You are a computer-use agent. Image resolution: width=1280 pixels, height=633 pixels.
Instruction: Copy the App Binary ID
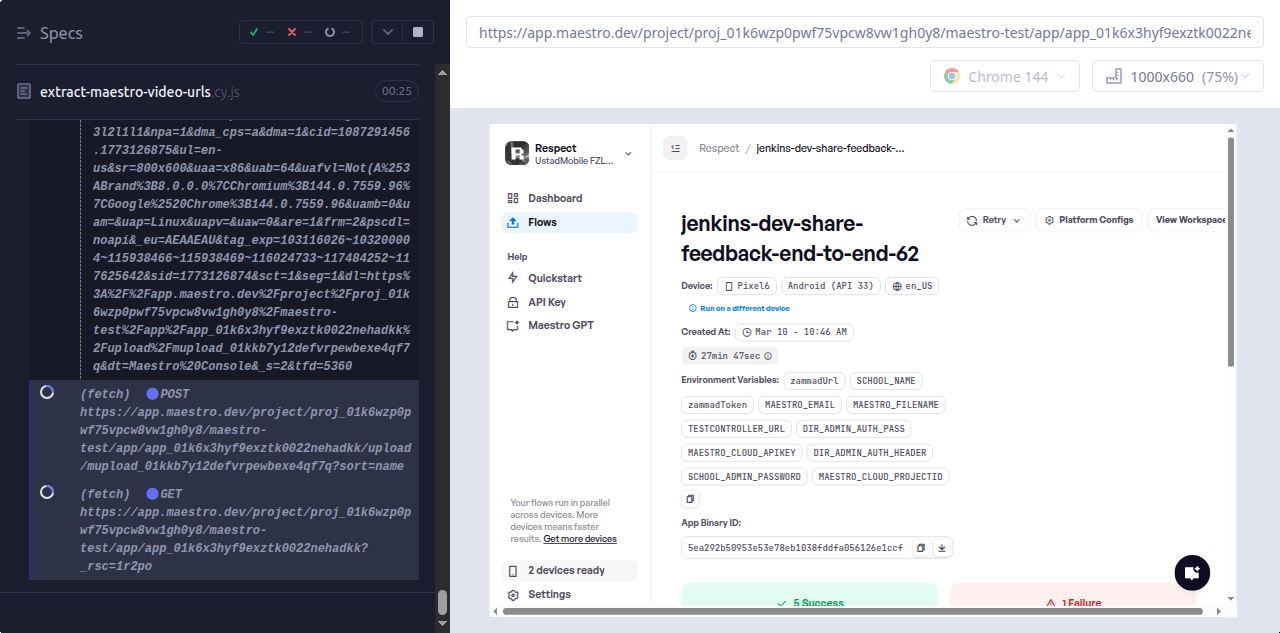[x=921, y=548]
